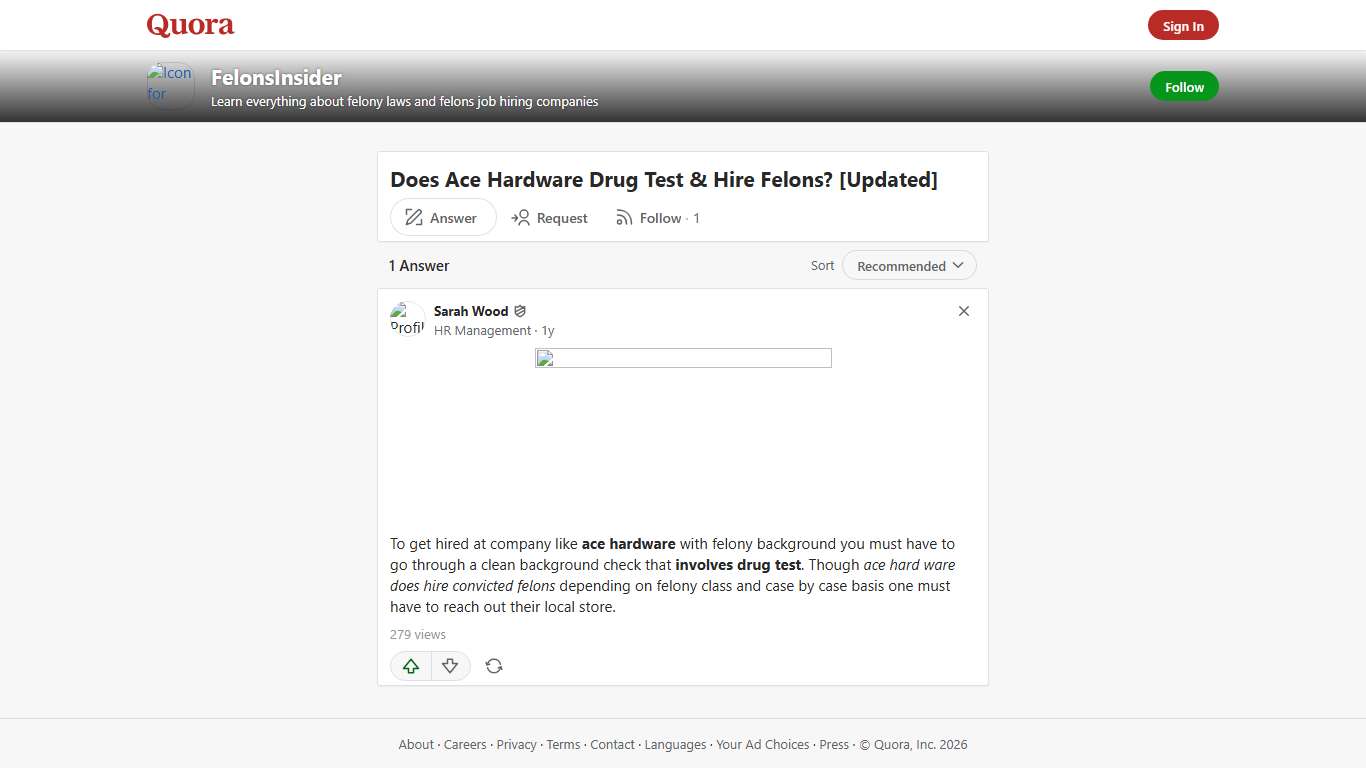The image size is (1366, 768).
Task: Open the Languages footer menu
Action: click(x=675, y=744)
